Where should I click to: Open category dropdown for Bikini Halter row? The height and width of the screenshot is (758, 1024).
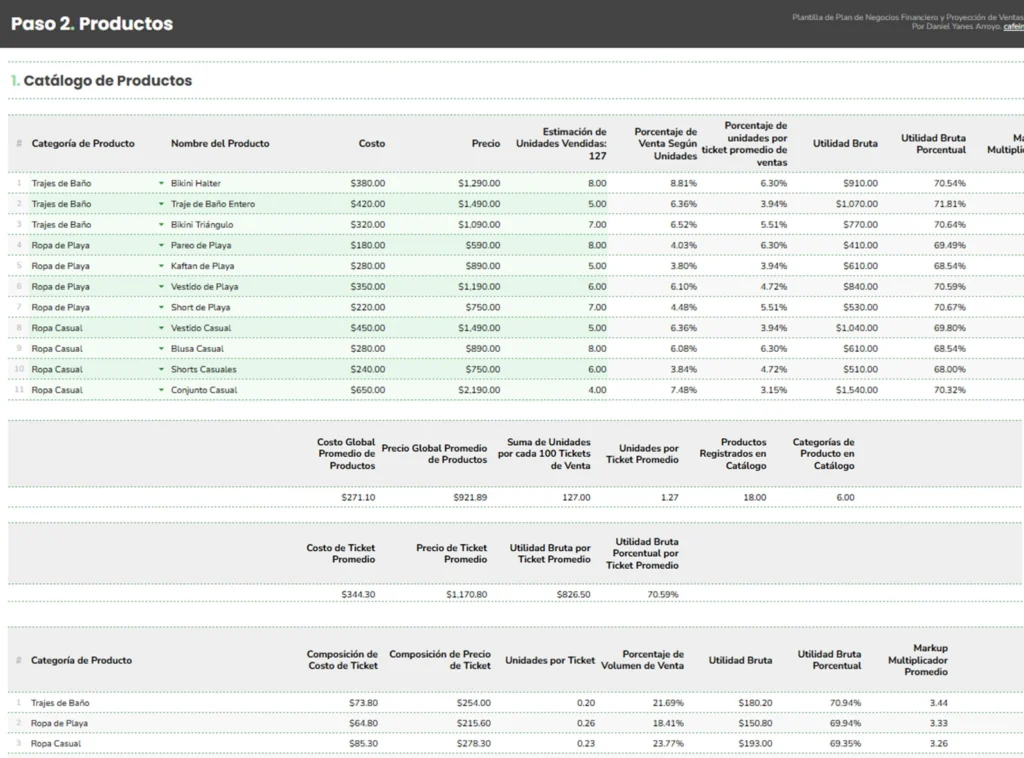coord(161,183)
